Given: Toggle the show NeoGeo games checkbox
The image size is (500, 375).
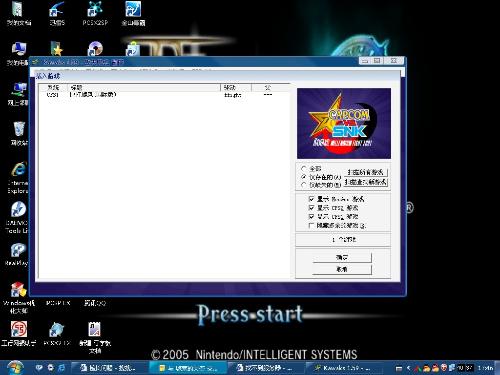Looking at the screenshot, I should tap(311, 199).
